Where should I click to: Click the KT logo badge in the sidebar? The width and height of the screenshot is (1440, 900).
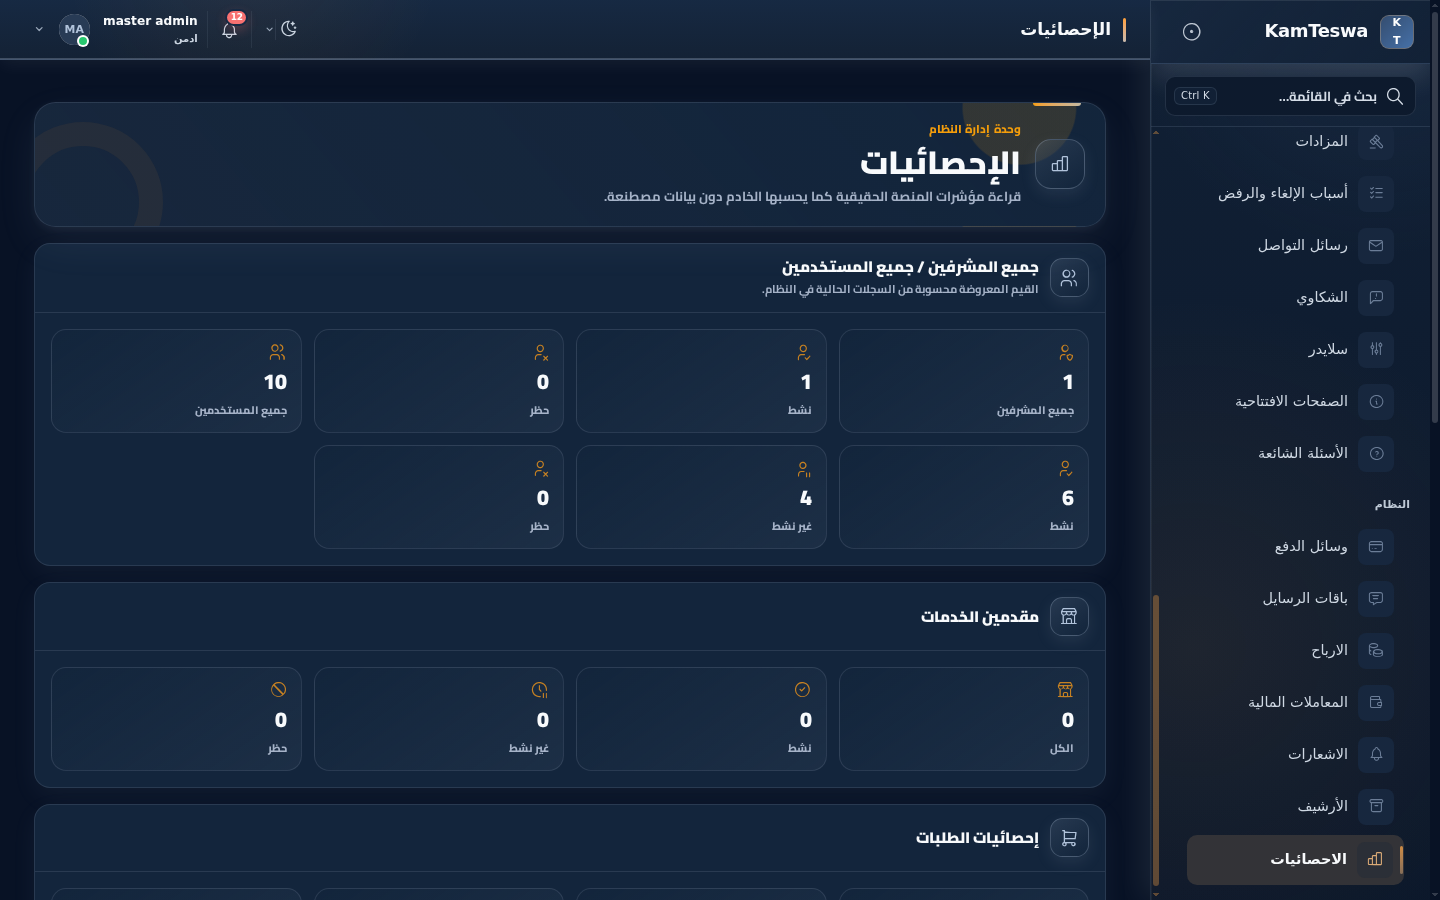pos(1397,32)
